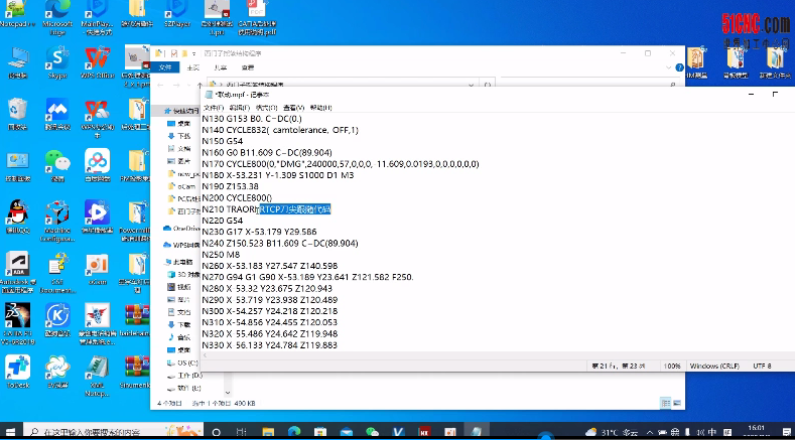Open the Notepad 编辑 (Edit) menu
Viewport: 795px width, 440px height.
[x=239, y=107]
